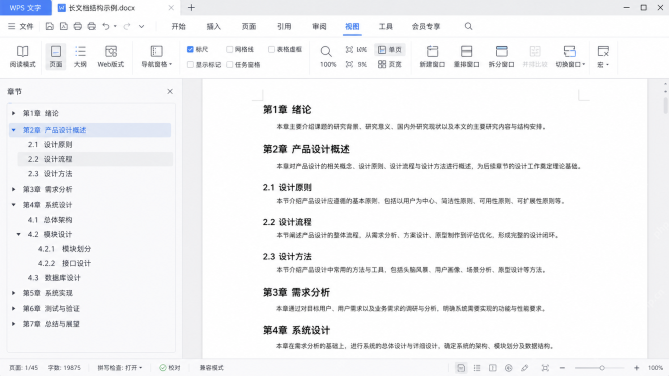The height and width of the screenshot is (376, 669).
Task: Open spell check (拼写检查) dropdown
Action: tap(120, 367)
